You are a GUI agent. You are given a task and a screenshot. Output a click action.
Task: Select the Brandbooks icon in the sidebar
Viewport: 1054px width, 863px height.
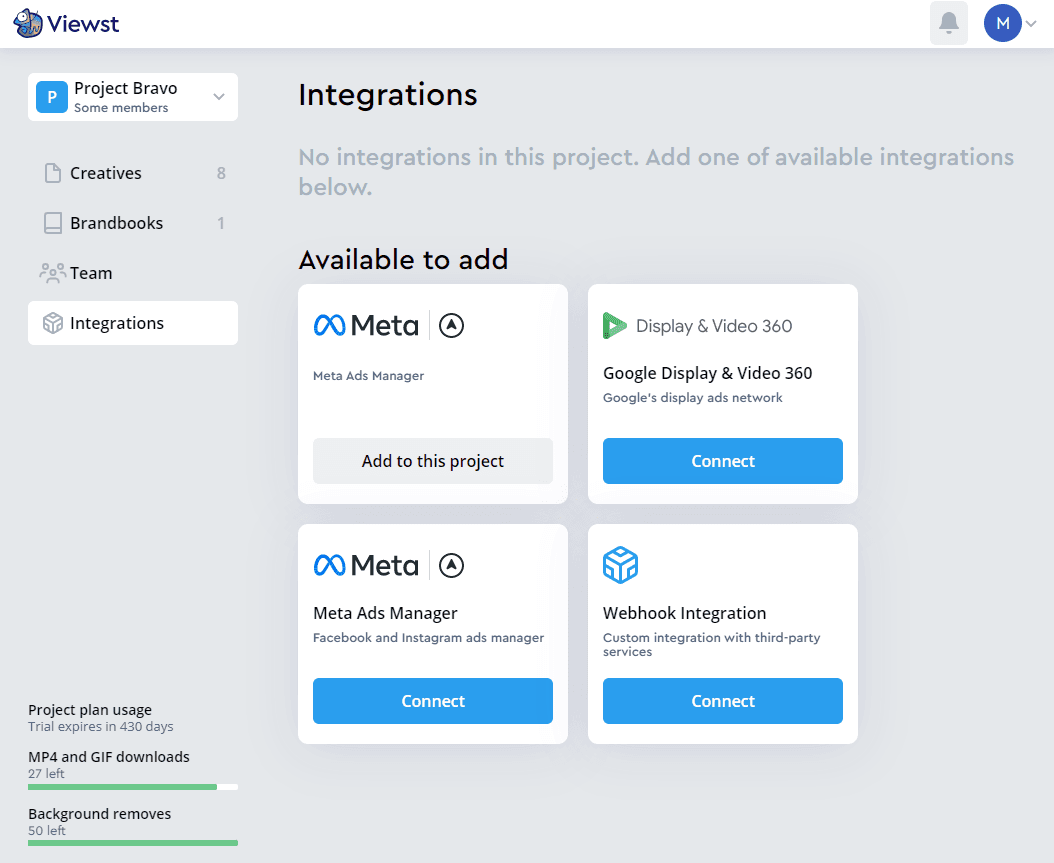click(52, 222)
